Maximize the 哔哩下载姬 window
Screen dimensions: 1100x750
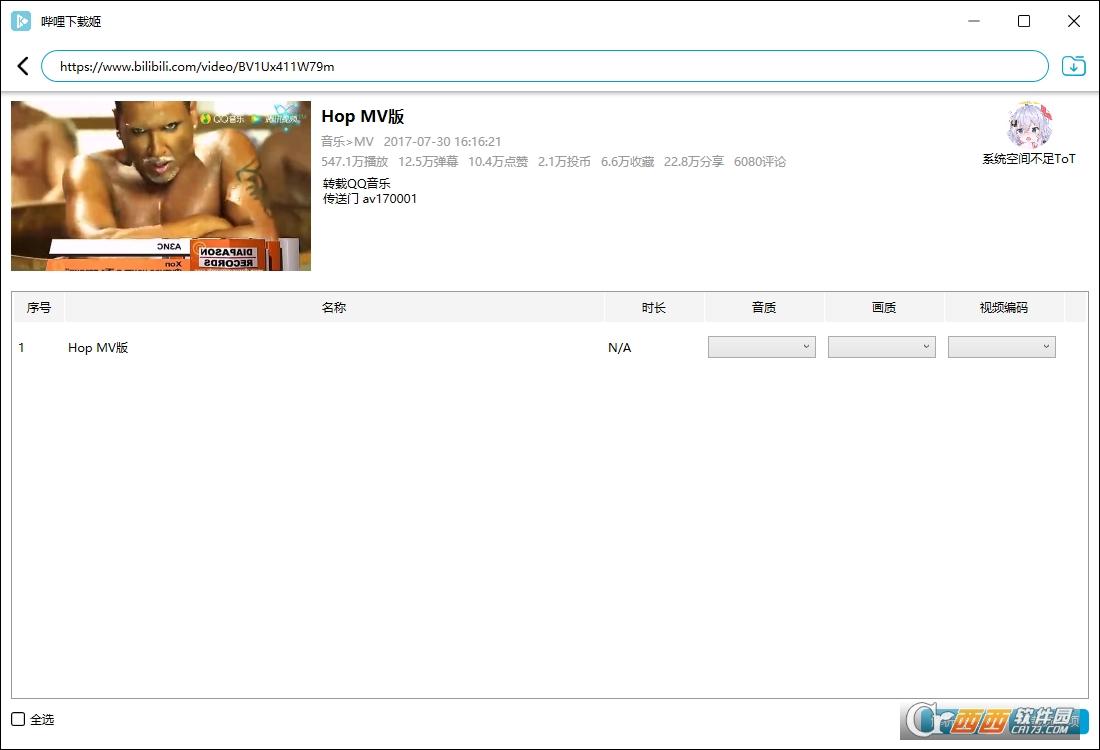point(1024,21)
